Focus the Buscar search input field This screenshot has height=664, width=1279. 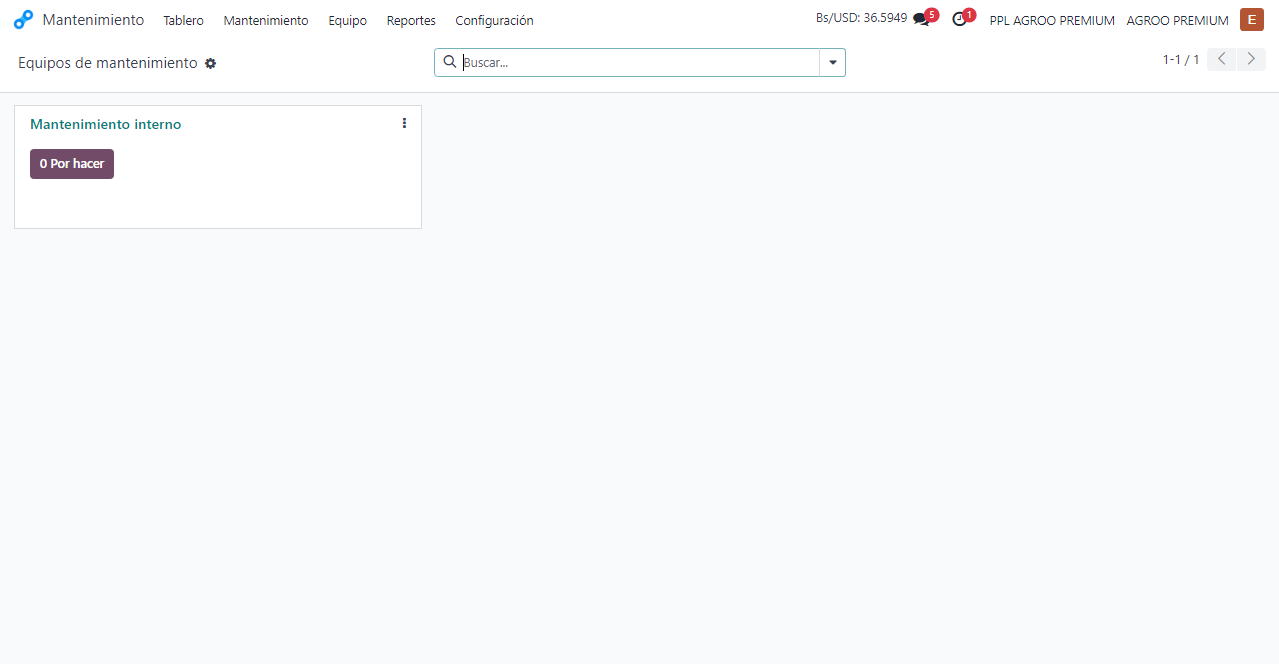click(640, 62)
